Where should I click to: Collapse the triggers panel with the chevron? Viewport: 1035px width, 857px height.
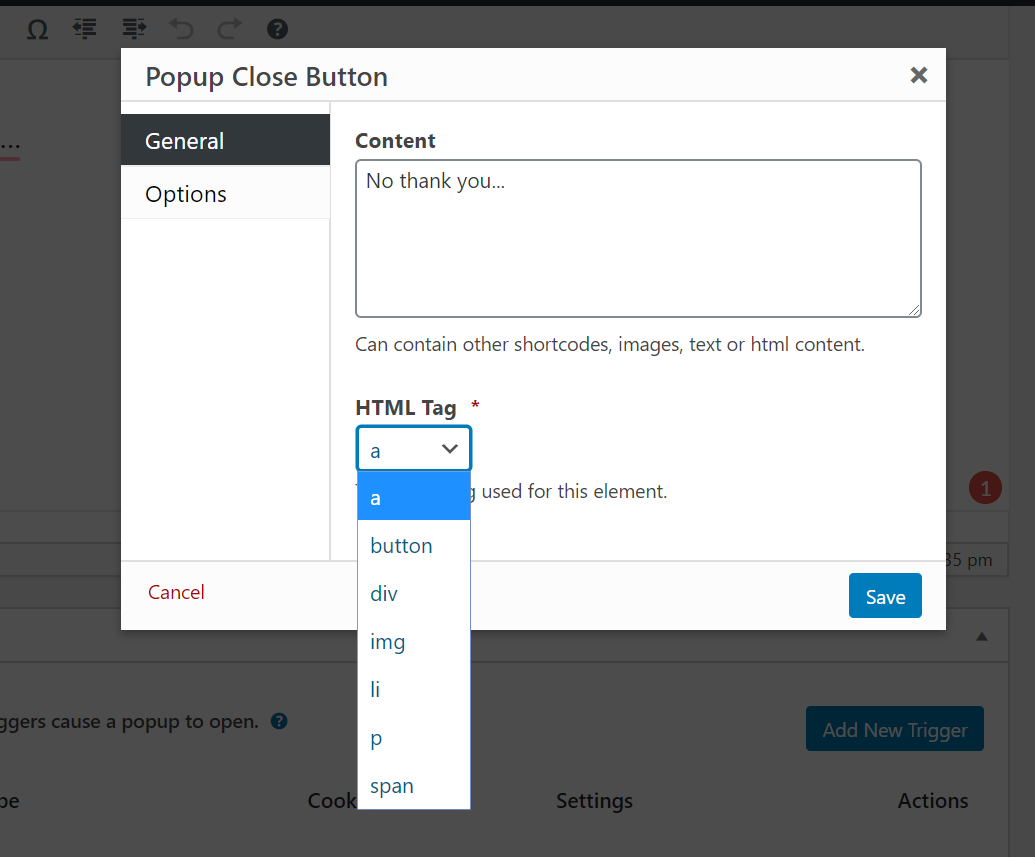[x=980, y=635]
